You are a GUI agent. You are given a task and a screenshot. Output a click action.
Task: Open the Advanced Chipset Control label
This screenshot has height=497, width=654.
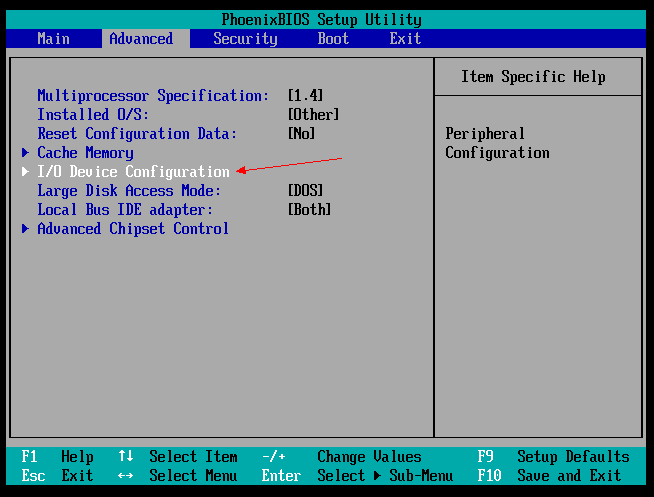(133, 228)
